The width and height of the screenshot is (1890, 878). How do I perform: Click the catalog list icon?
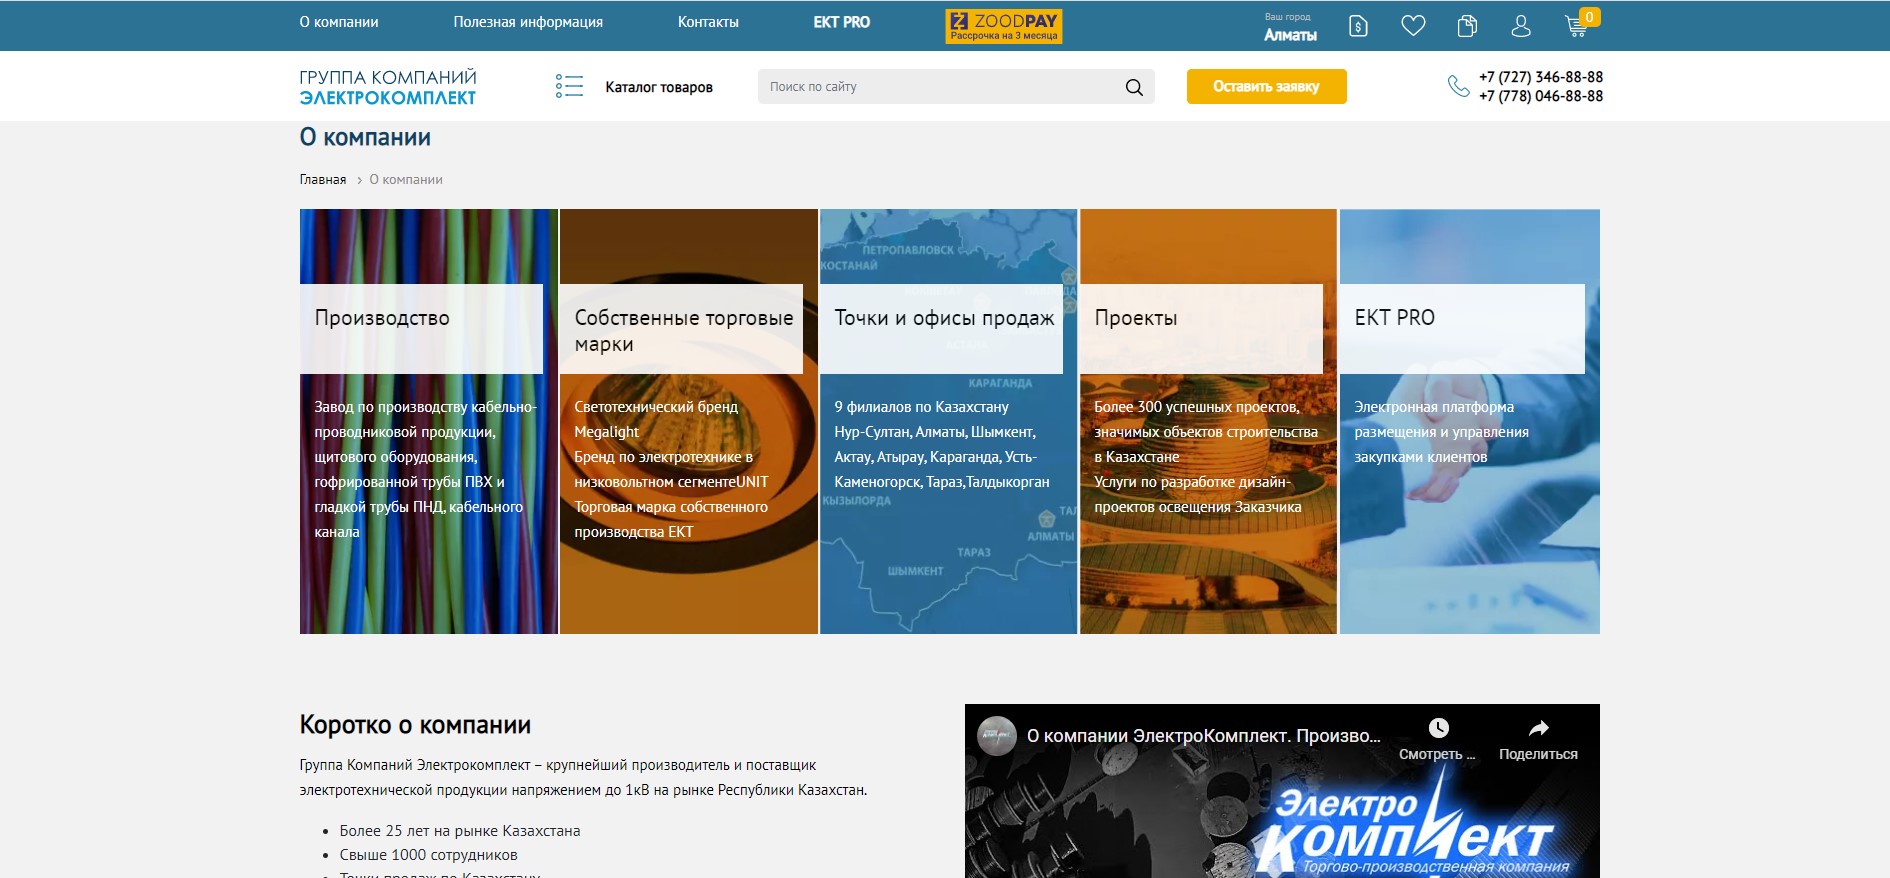569,87
